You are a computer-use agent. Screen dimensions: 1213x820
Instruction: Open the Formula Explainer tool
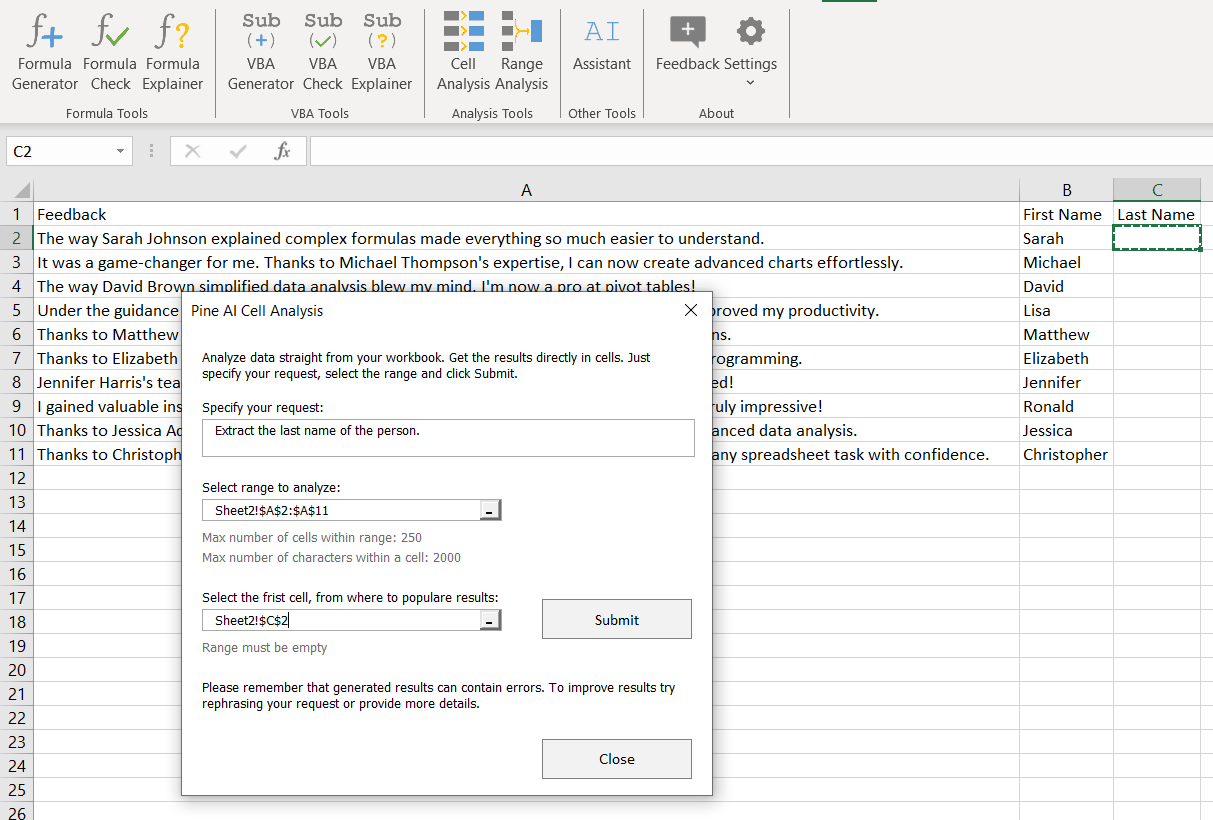[x=172, y=50]
